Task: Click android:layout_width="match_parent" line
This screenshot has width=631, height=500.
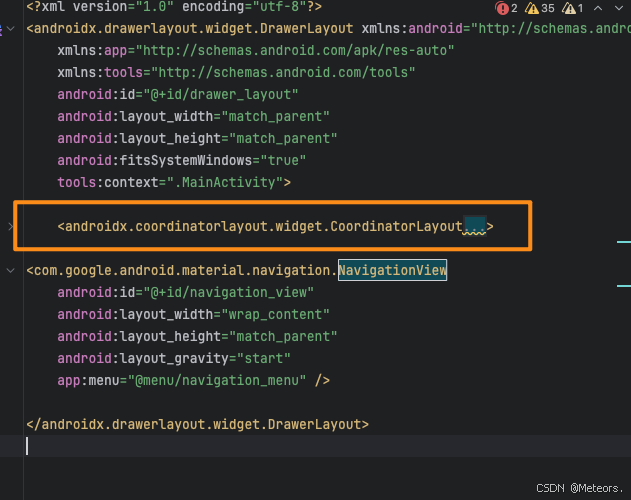Action: pyautogui.click(x=193, y=117)
